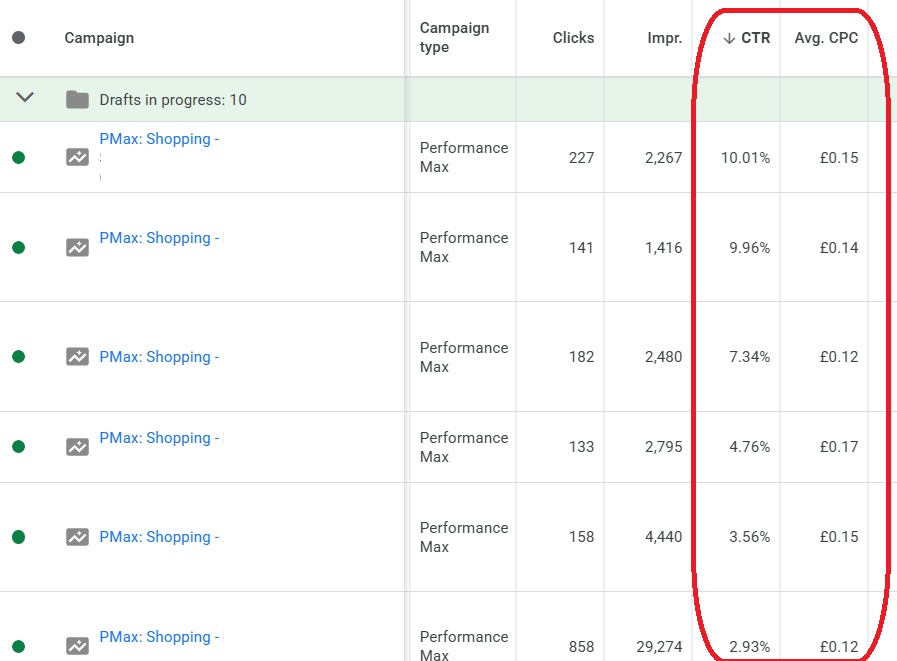Open the status dot dropdown for the 182-click campaign
This screenshot has width=897, height=661.
pyautogui.click(x=18, y=356)
